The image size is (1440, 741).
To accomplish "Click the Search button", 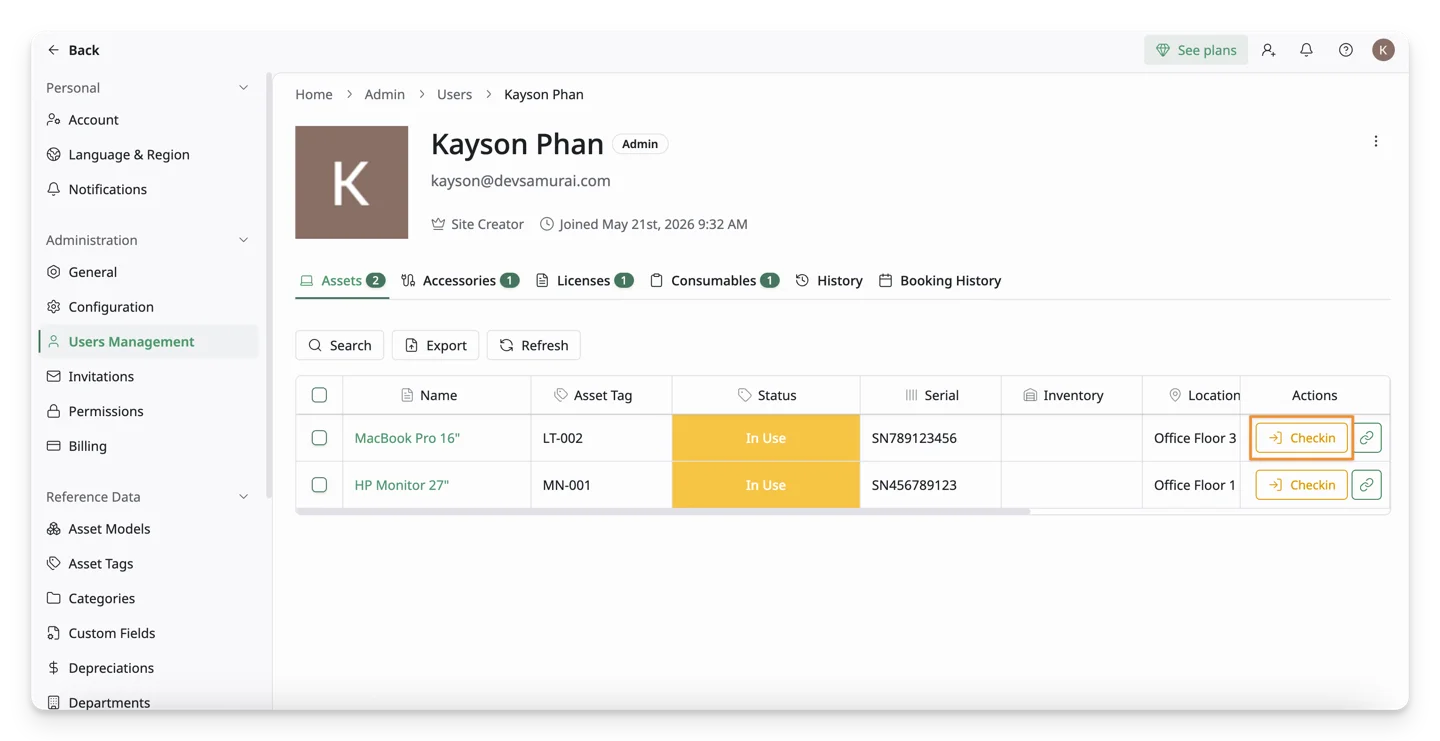I will click(x=340, y=345).
